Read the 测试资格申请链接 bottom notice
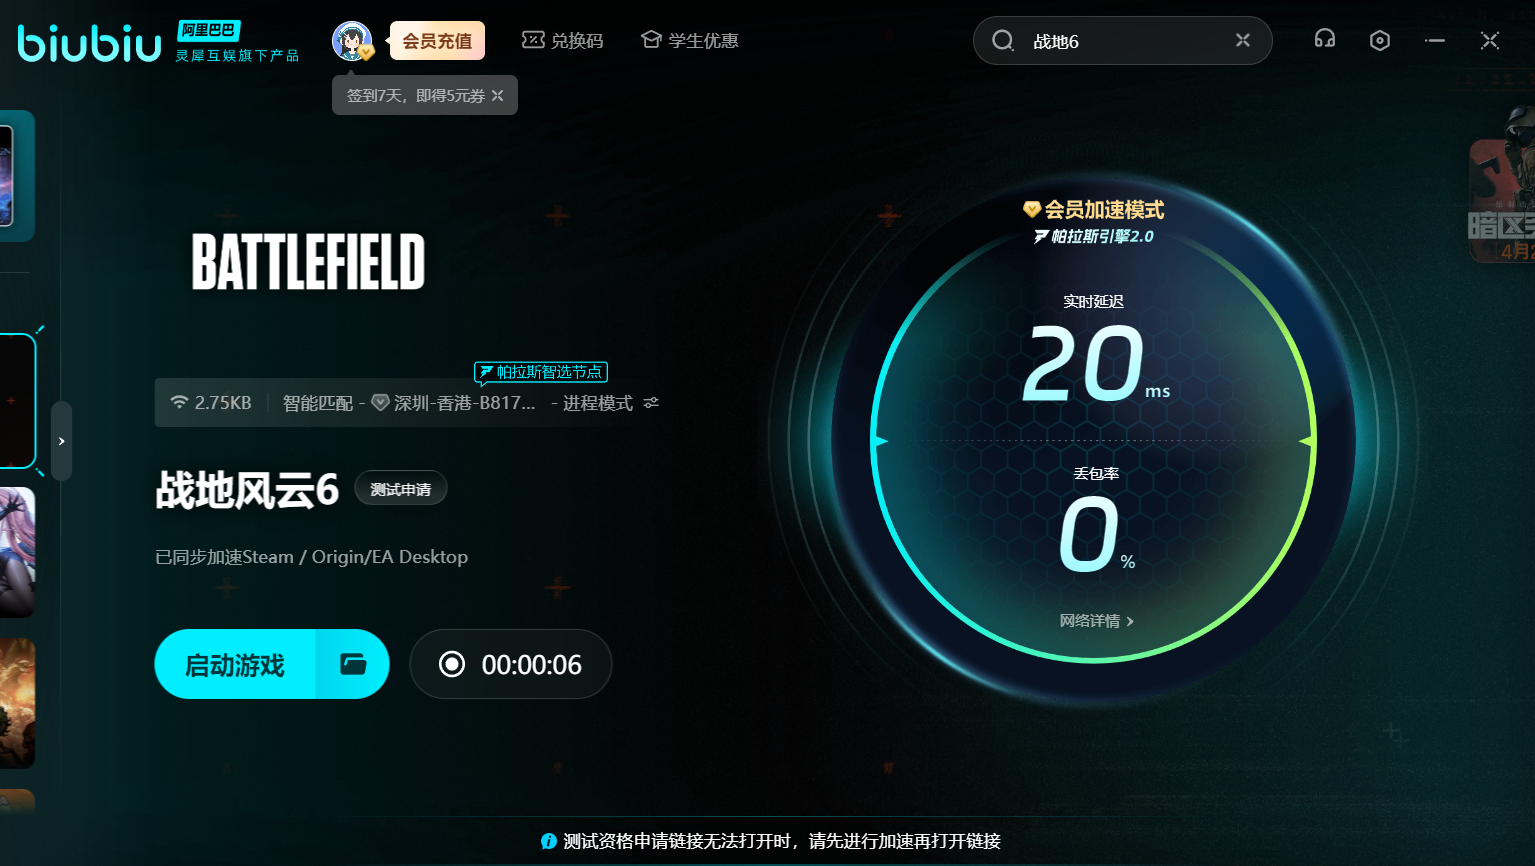This screenshot has width=1535, height=866. point(782,841)
